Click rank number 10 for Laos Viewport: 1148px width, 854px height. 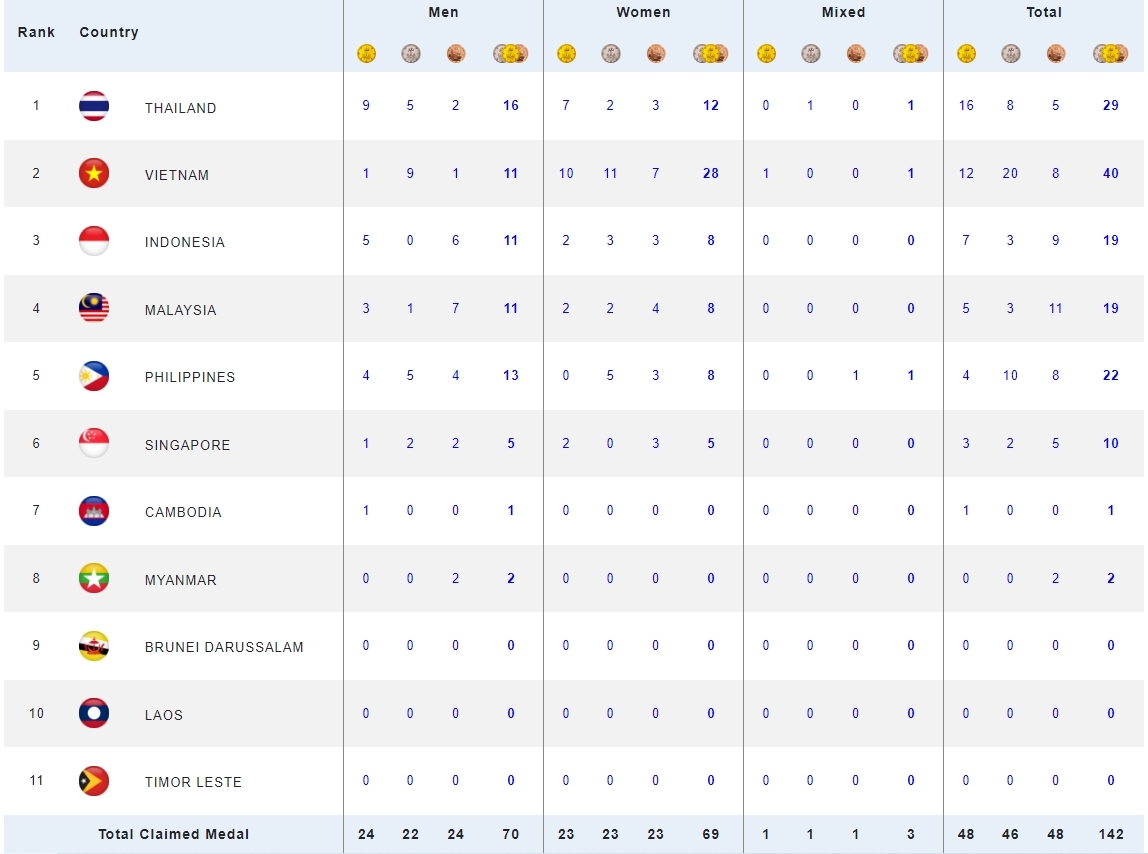point(37,713)
